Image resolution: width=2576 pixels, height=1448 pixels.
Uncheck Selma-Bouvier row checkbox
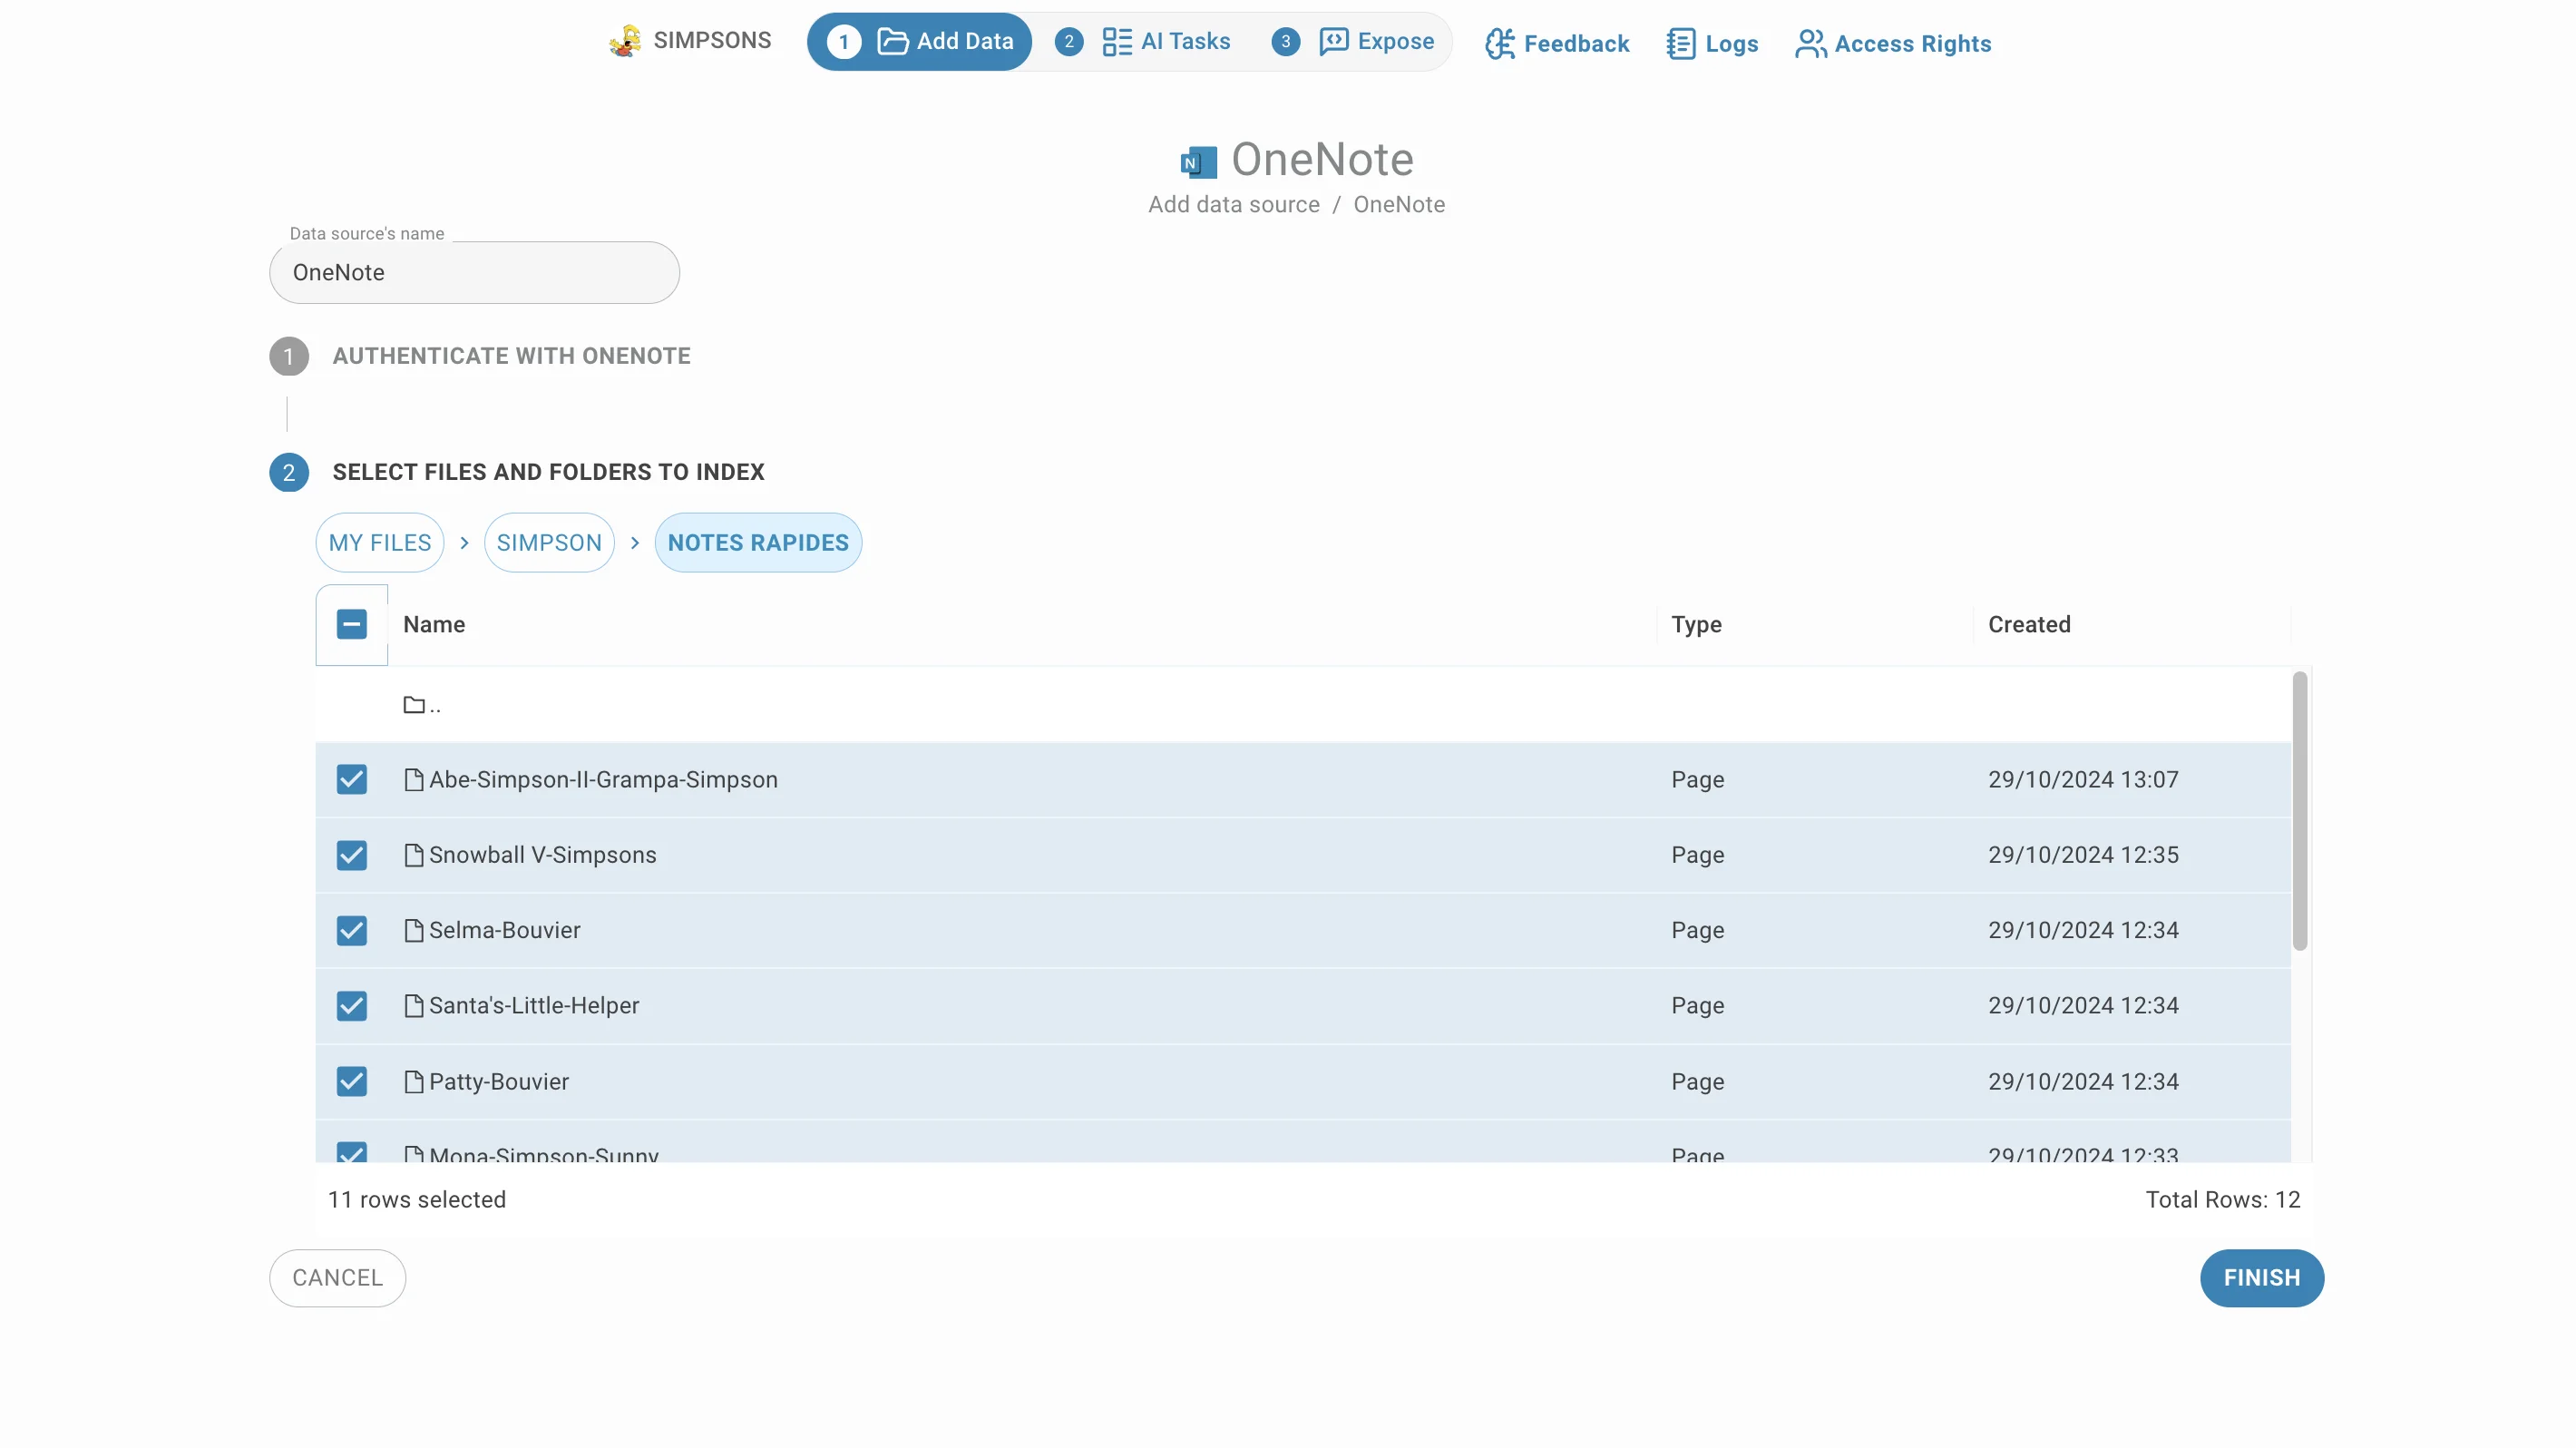coord(352,930)
